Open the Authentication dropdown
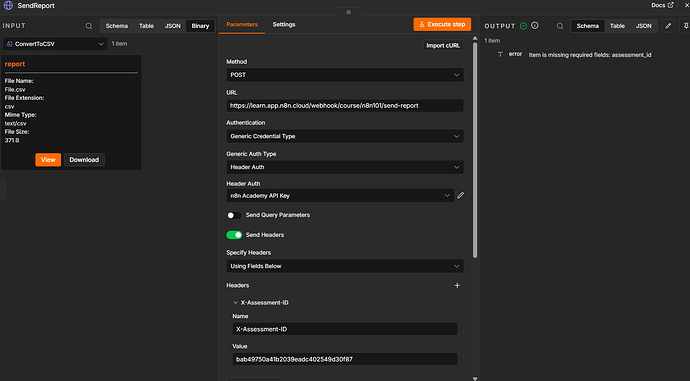Image resolution: width=690 pixels, height=381 pixels. click(x=345, y=136)
